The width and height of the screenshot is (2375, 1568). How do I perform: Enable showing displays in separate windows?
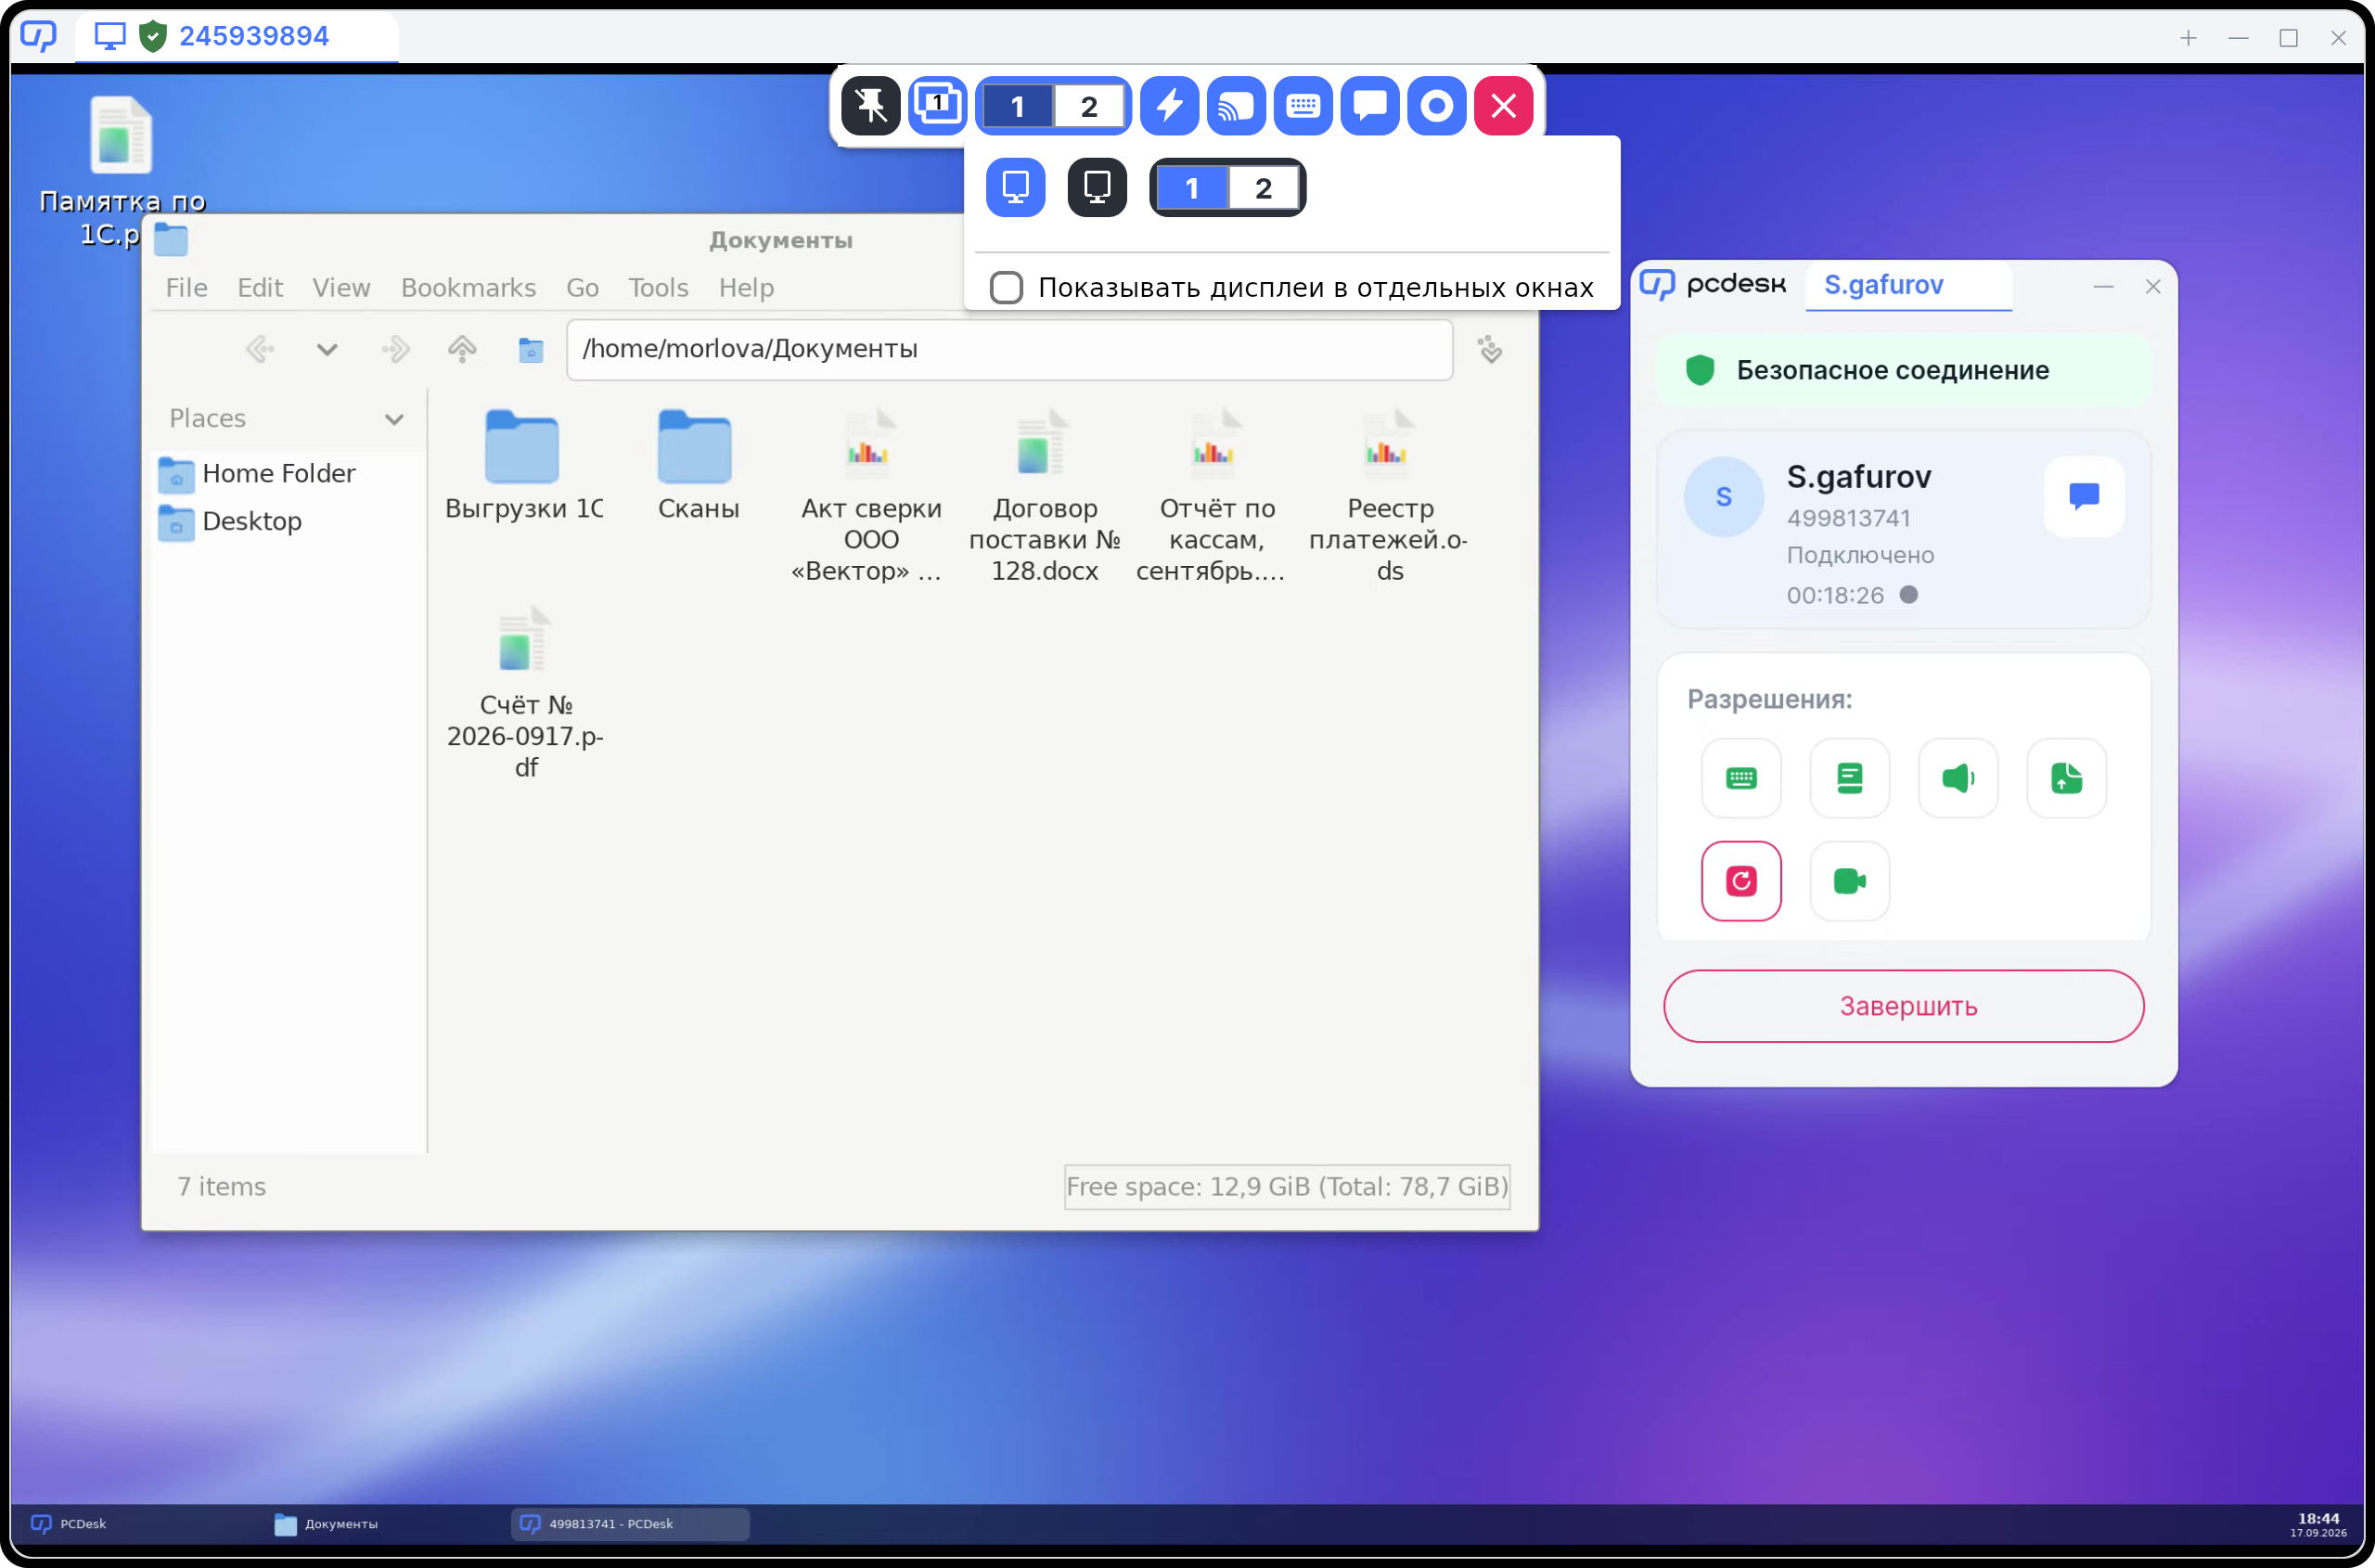[x=1006, y=288]
